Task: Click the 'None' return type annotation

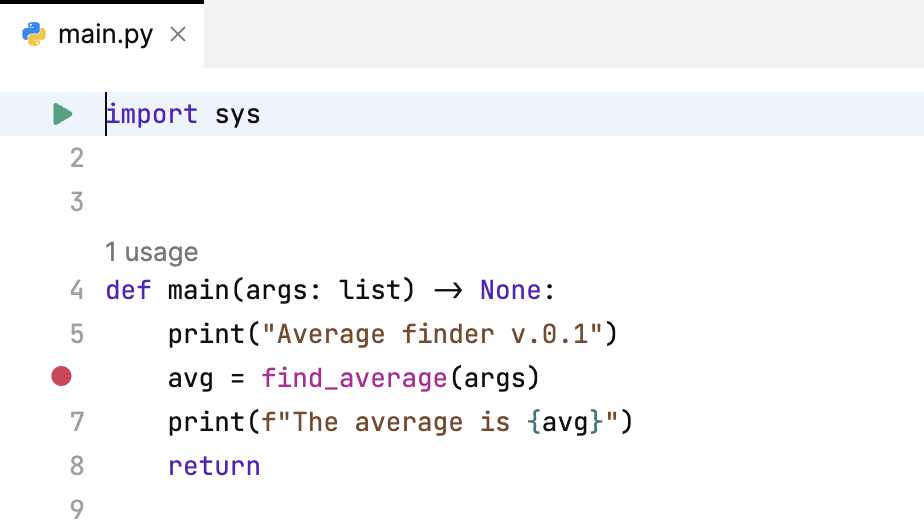Action: pyautogui.click(x=510, y=290)
